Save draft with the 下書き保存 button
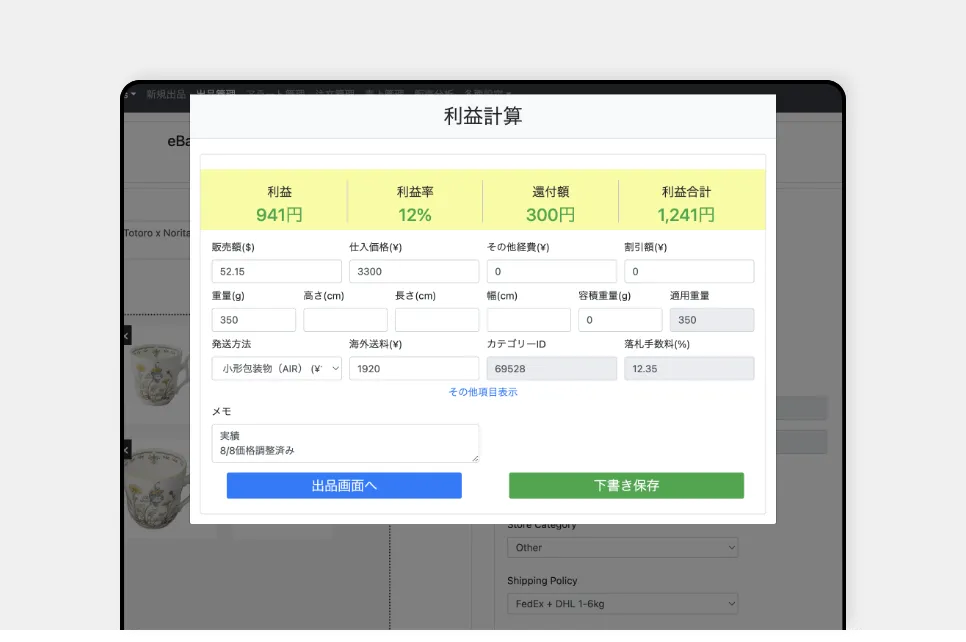 click(626, 486)
